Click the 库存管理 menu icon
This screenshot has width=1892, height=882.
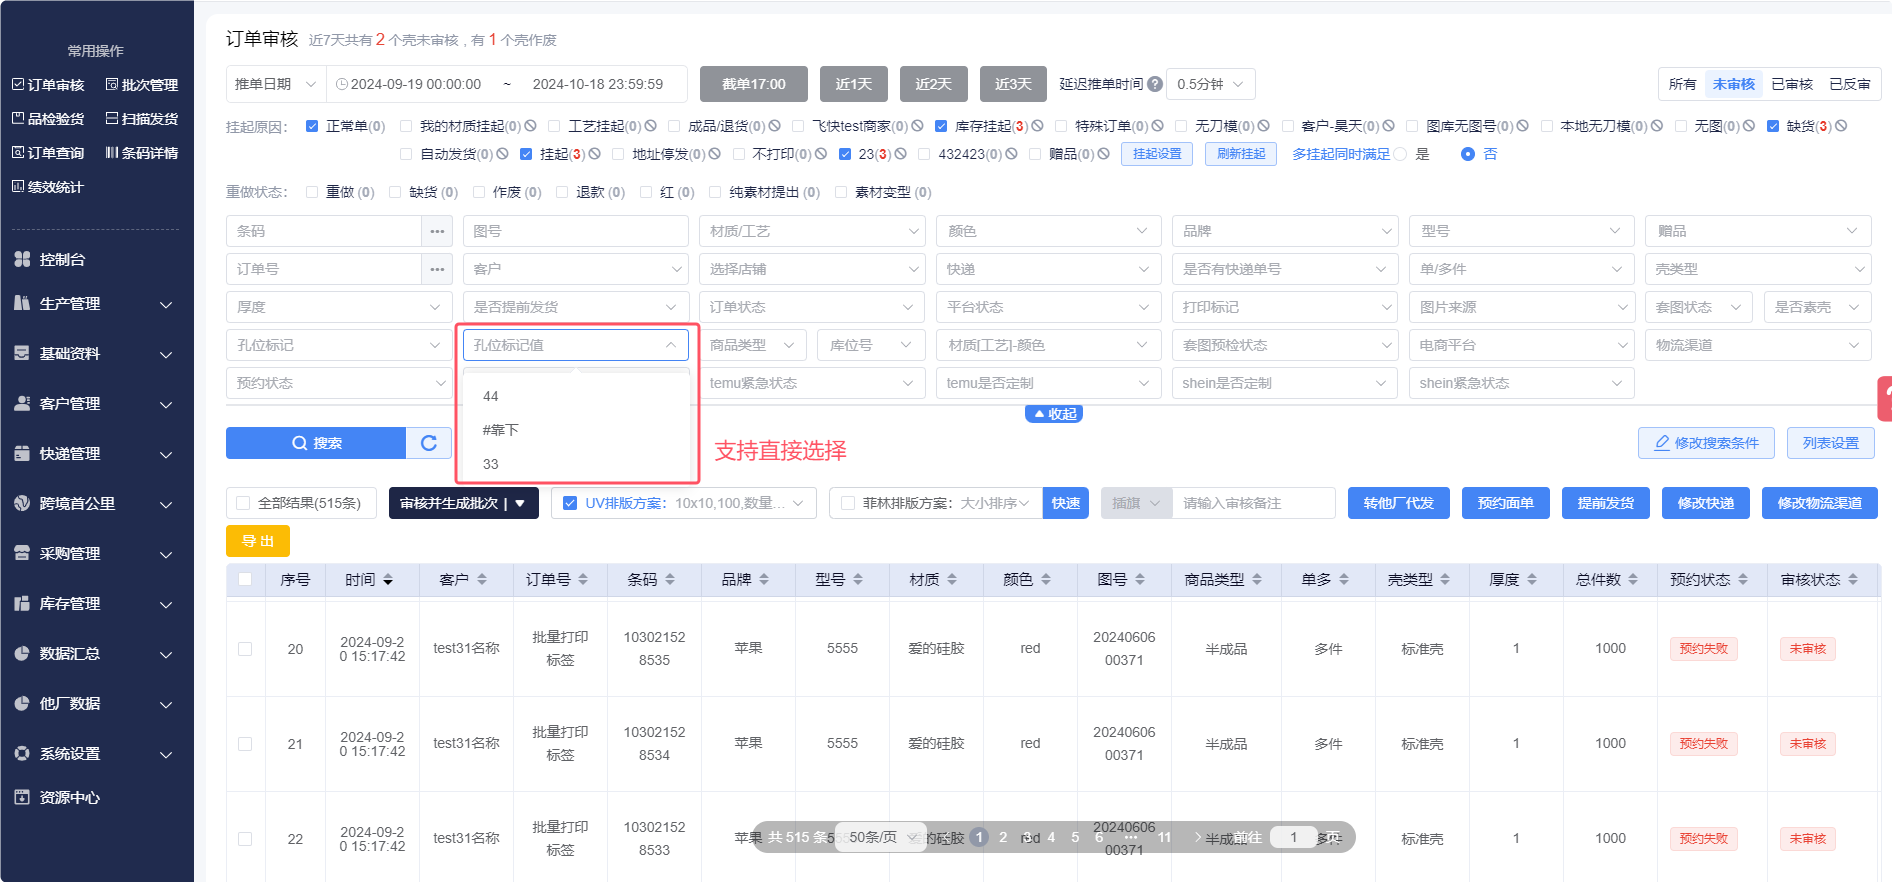coord(22,603)
